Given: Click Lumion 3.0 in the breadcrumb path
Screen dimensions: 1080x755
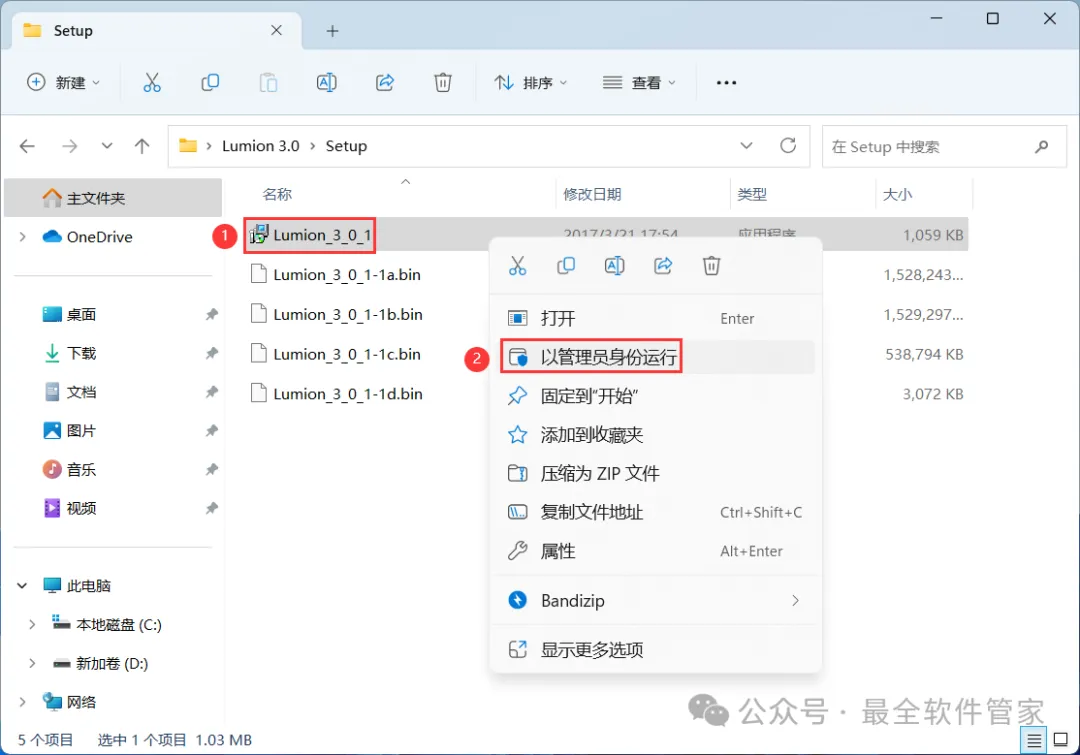Looking at the screenshot, I should click(x=260, y=146).
